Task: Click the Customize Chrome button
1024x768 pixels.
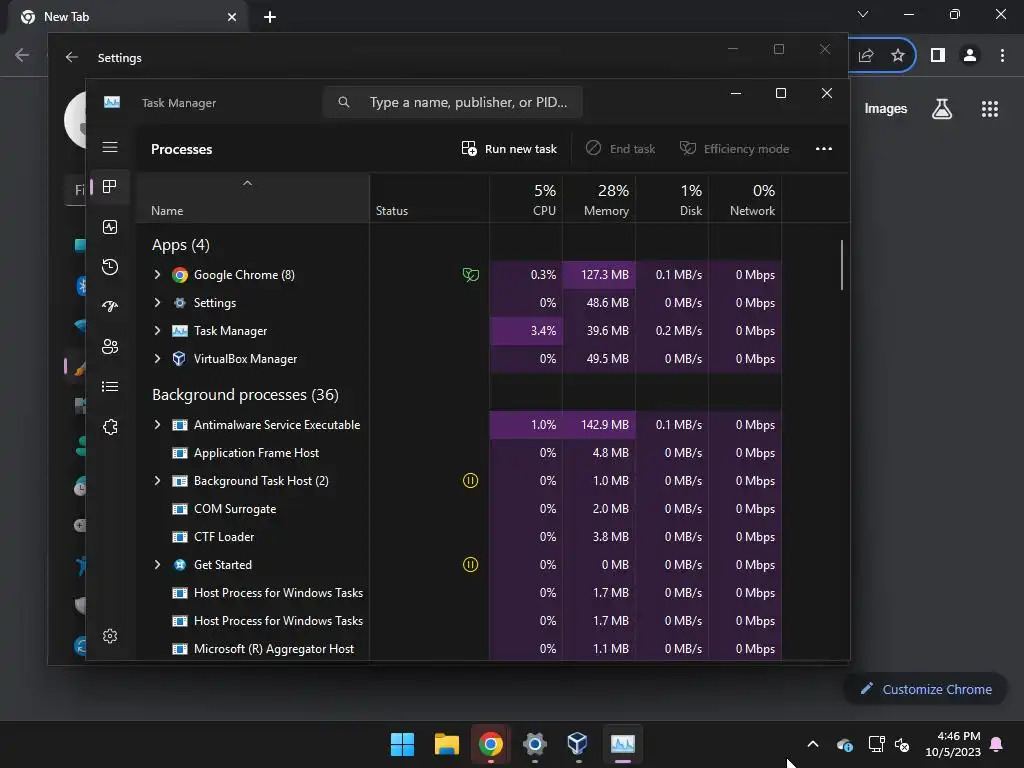Action: point(925,689)
